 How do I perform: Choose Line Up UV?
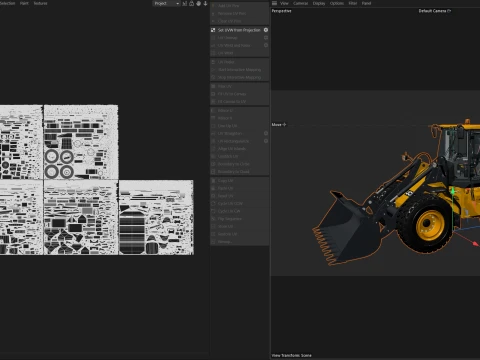(x=239, y=126)
